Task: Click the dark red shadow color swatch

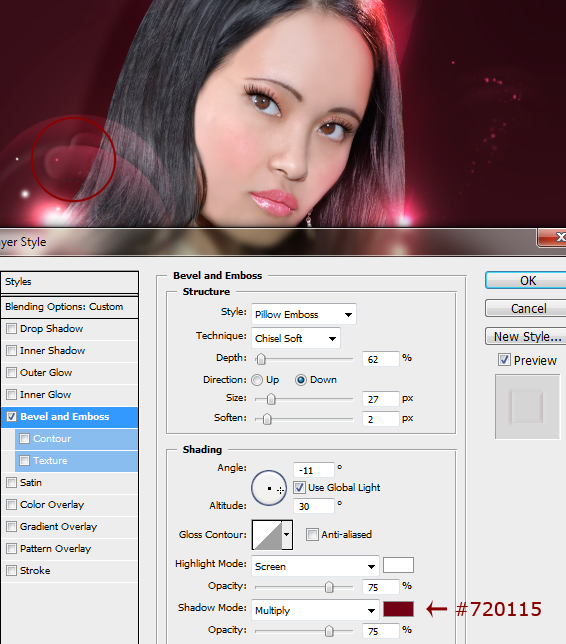Action: coord(398,609)
